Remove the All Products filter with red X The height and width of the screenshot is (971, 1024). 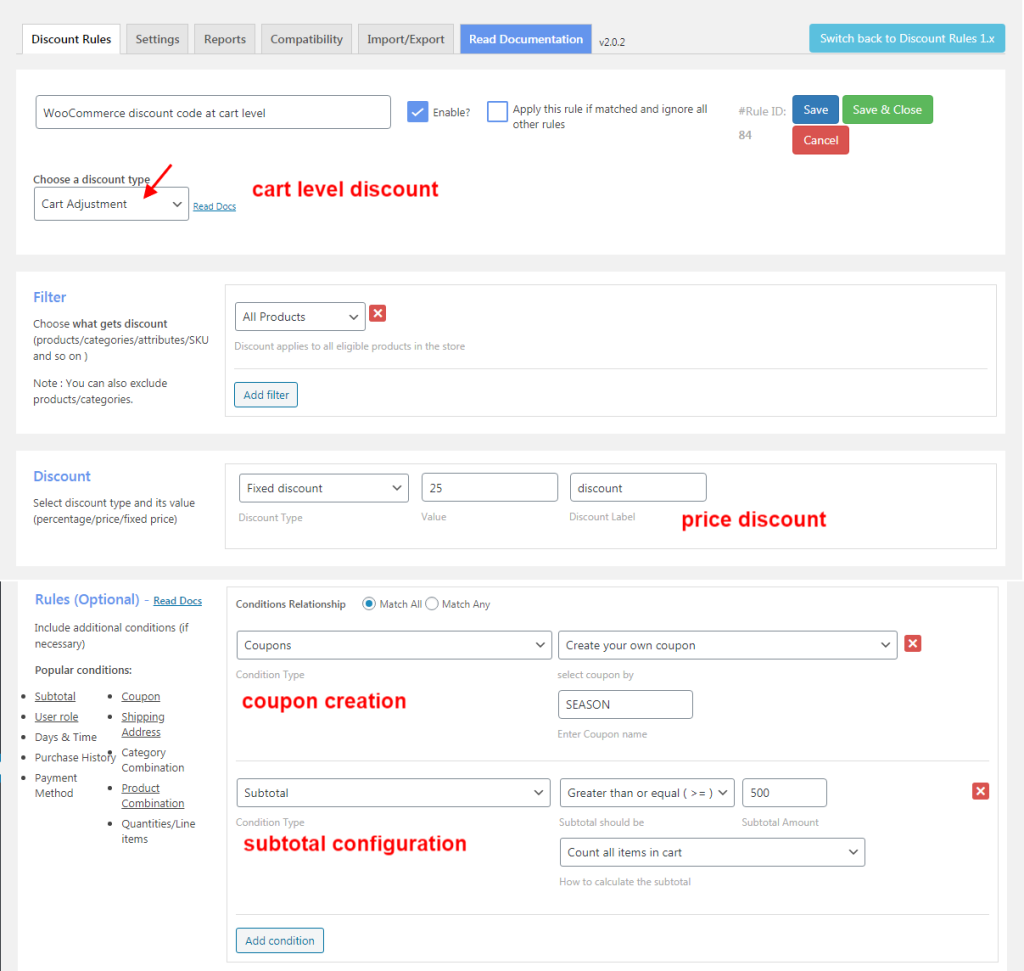click(377, 314)
